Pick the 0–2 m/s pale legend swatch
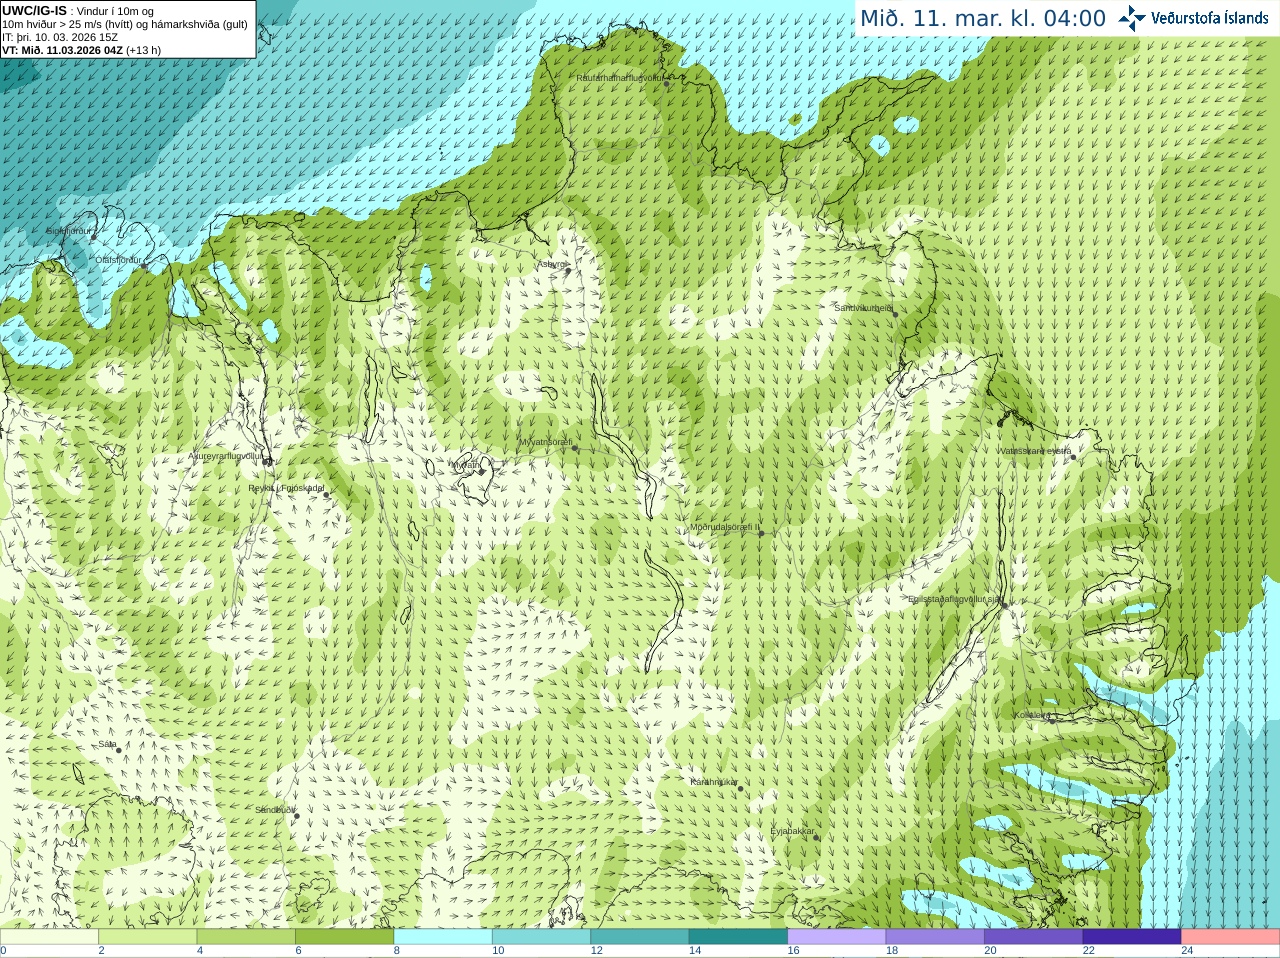 click(49, 937)
